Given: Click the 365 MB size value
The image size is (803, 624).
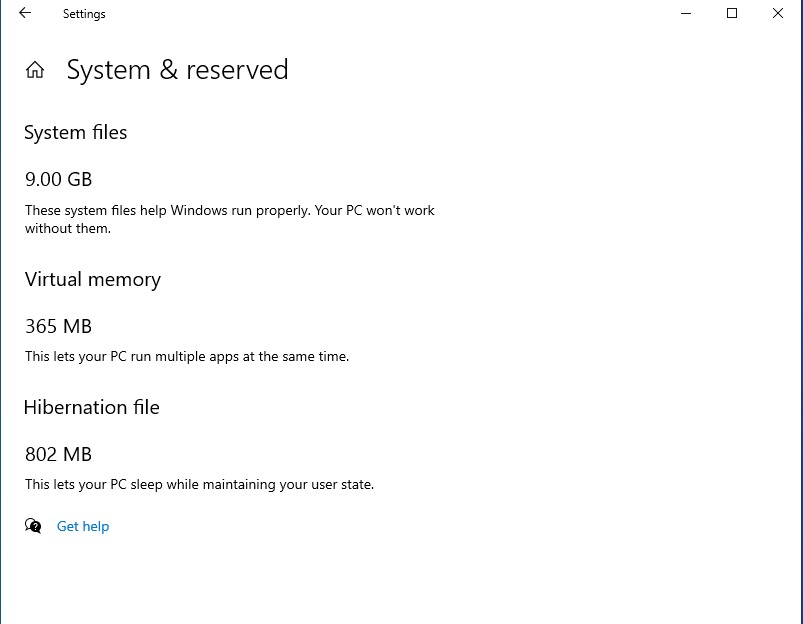Looking at the screenshot, I should pos(58,327).
